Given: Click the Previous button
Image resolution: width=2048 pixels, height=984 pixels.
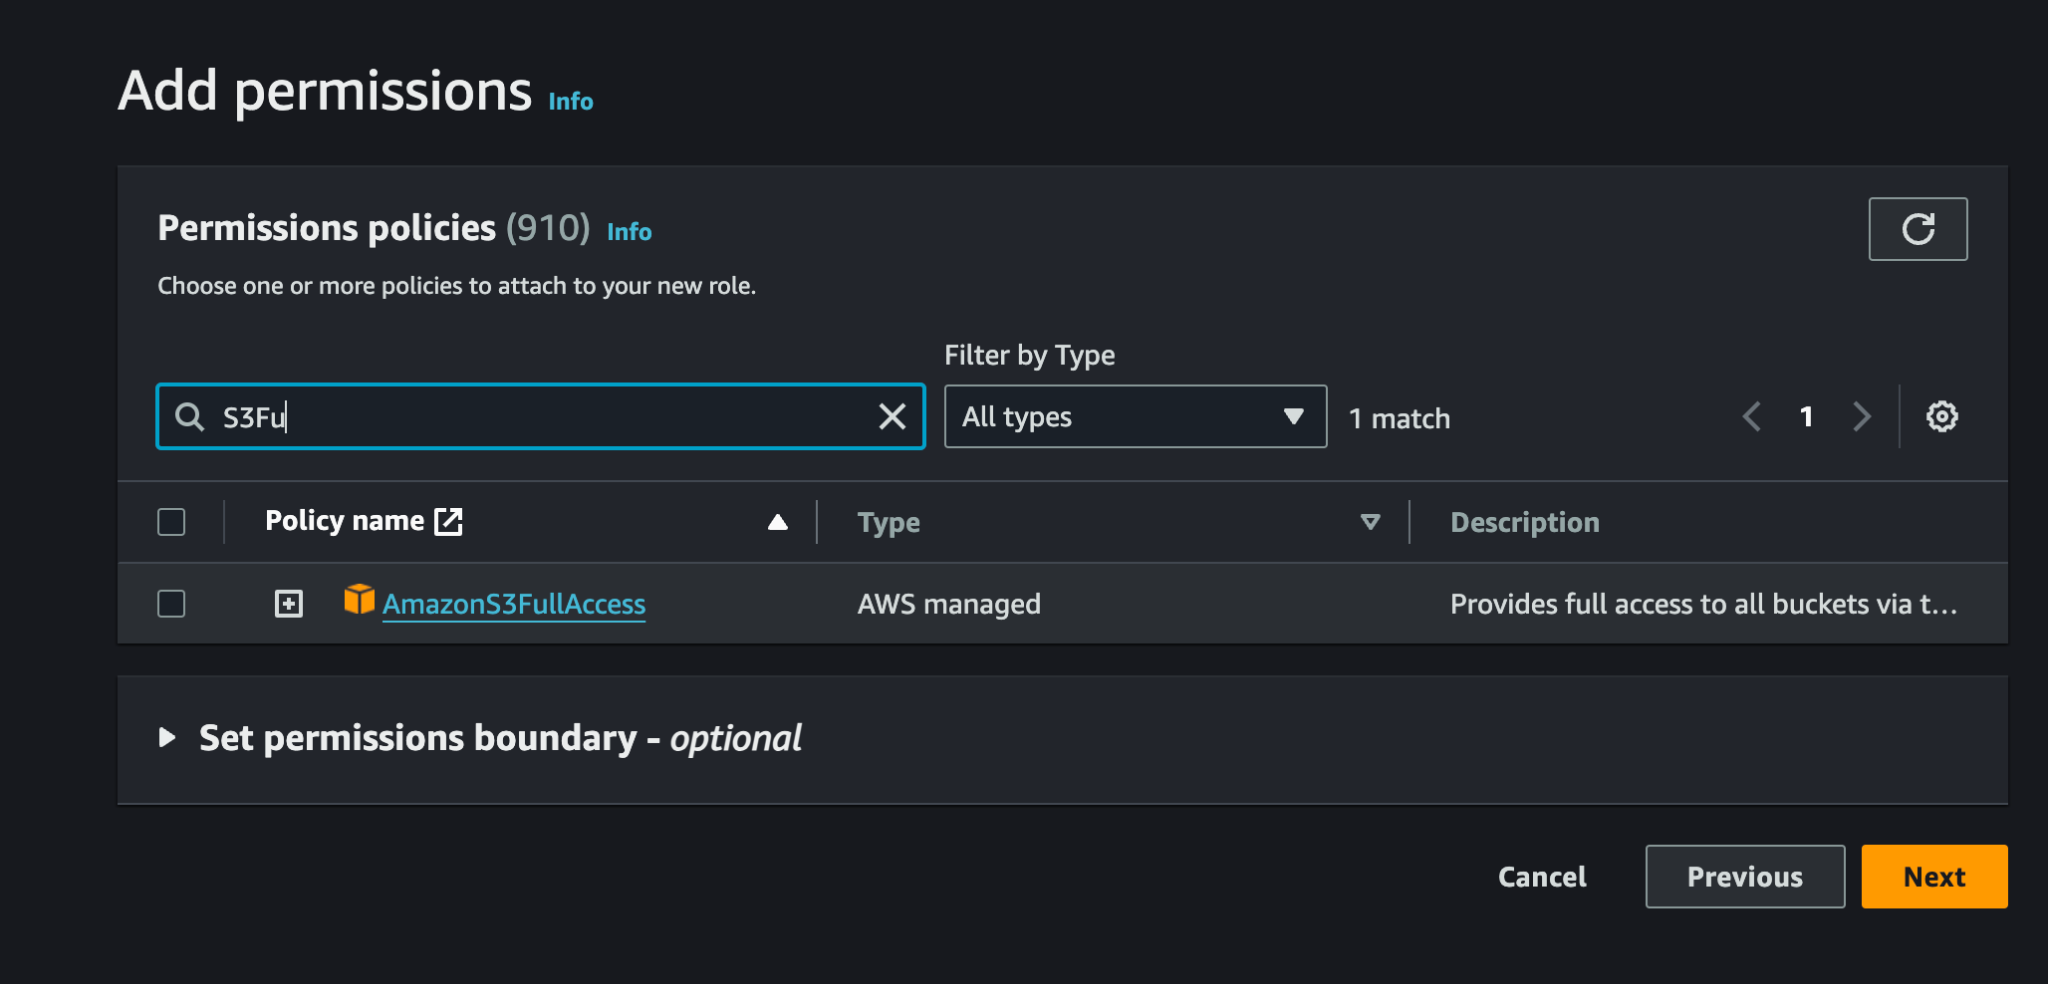Looking at the screenshot, I should (1745, 877).
